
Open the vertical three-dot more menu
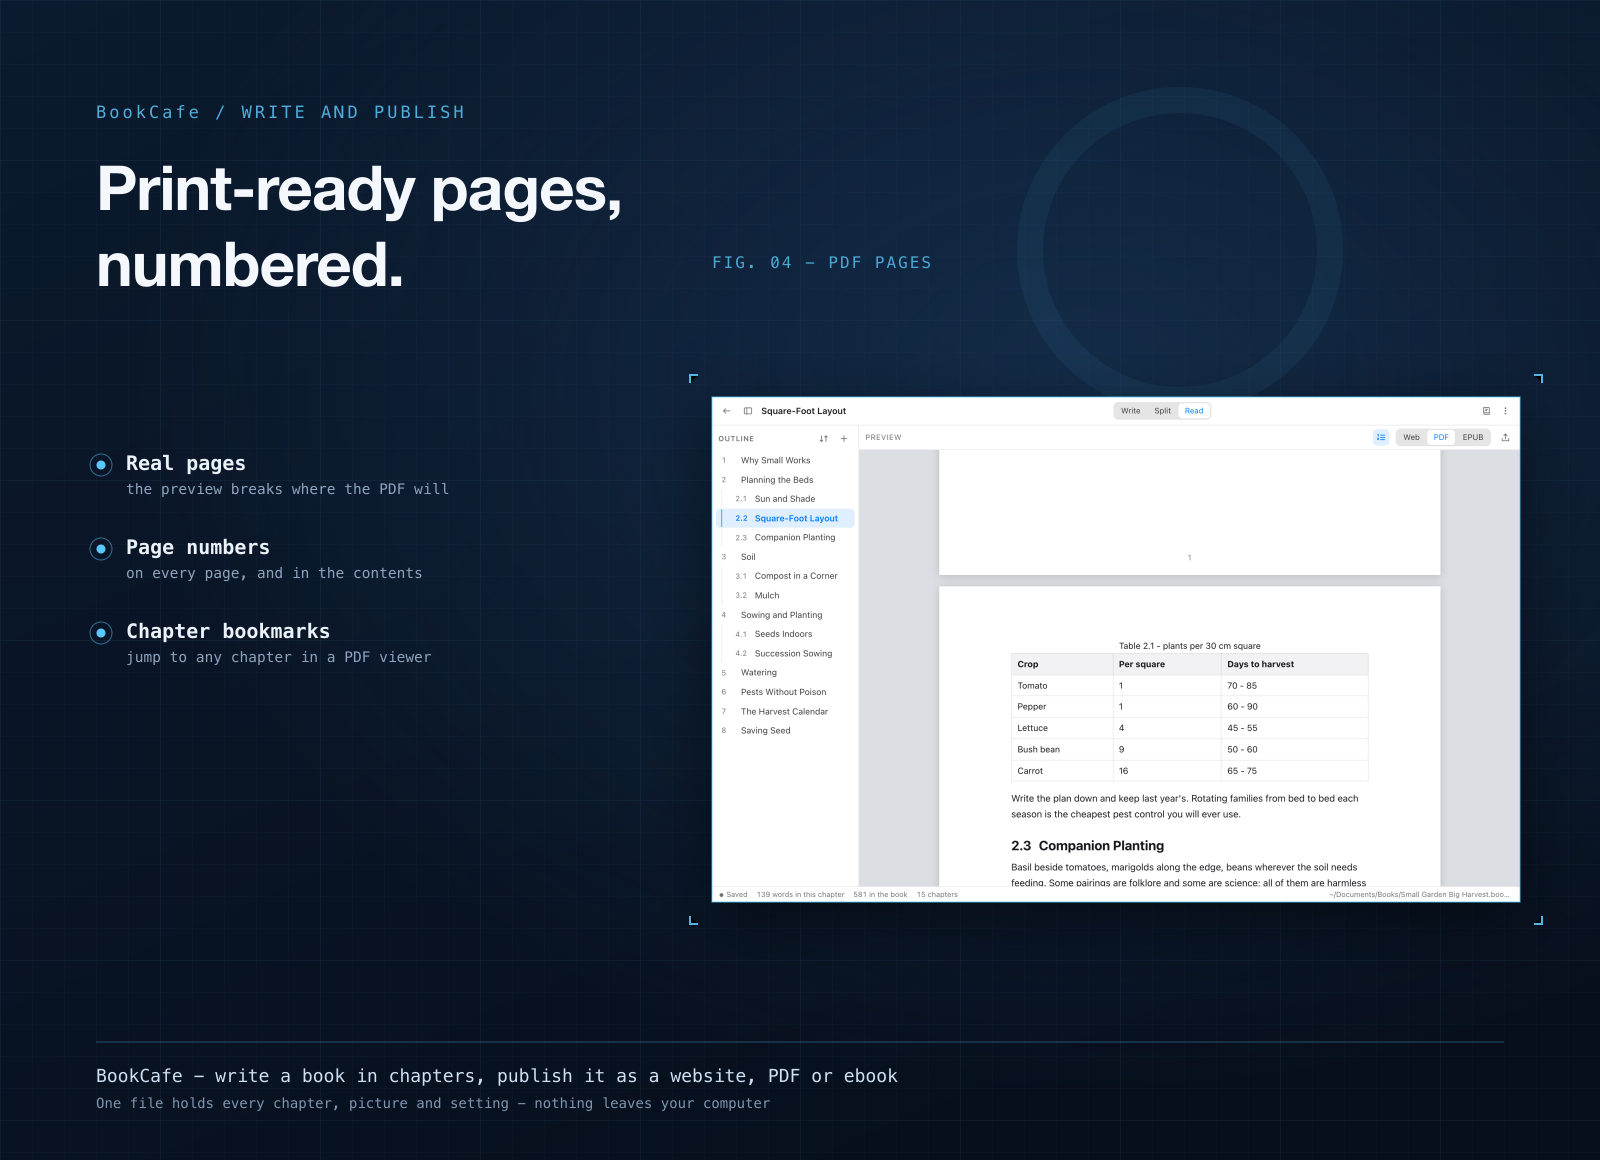coord(1505,411)
